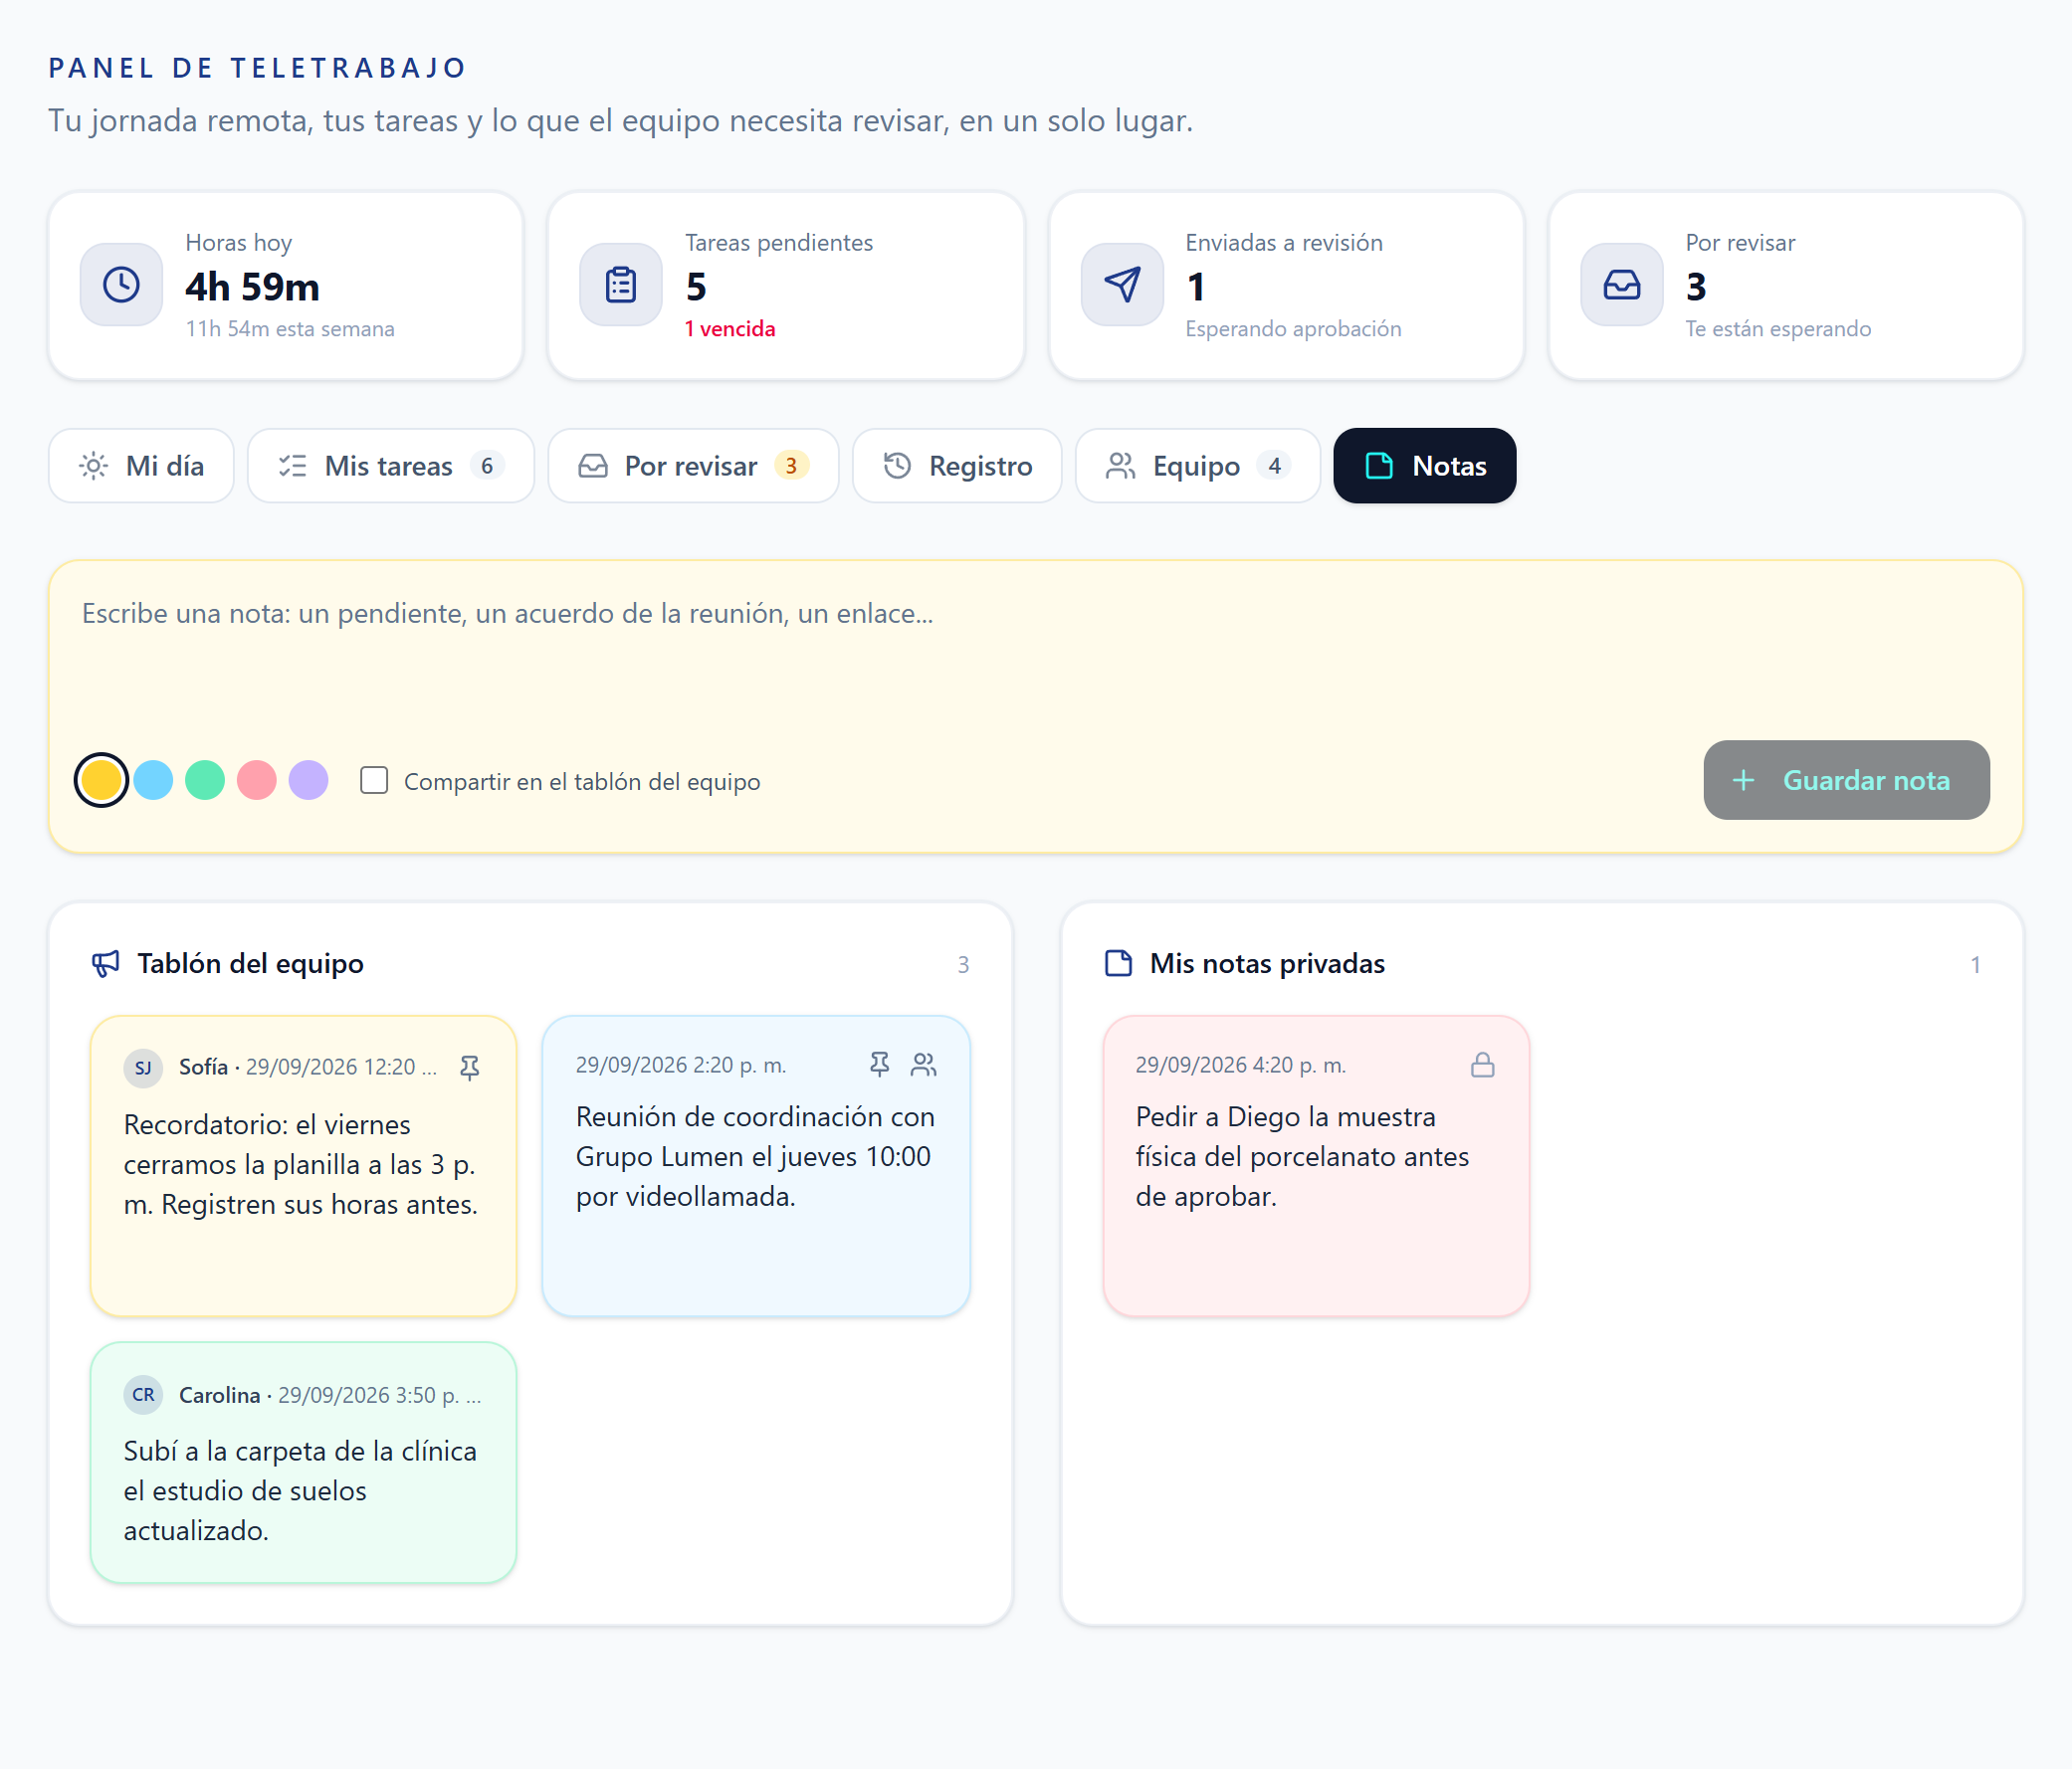Open the Por revisar tab
This screenshot has height=1769, width=2072.
click(x=693, y=466)
